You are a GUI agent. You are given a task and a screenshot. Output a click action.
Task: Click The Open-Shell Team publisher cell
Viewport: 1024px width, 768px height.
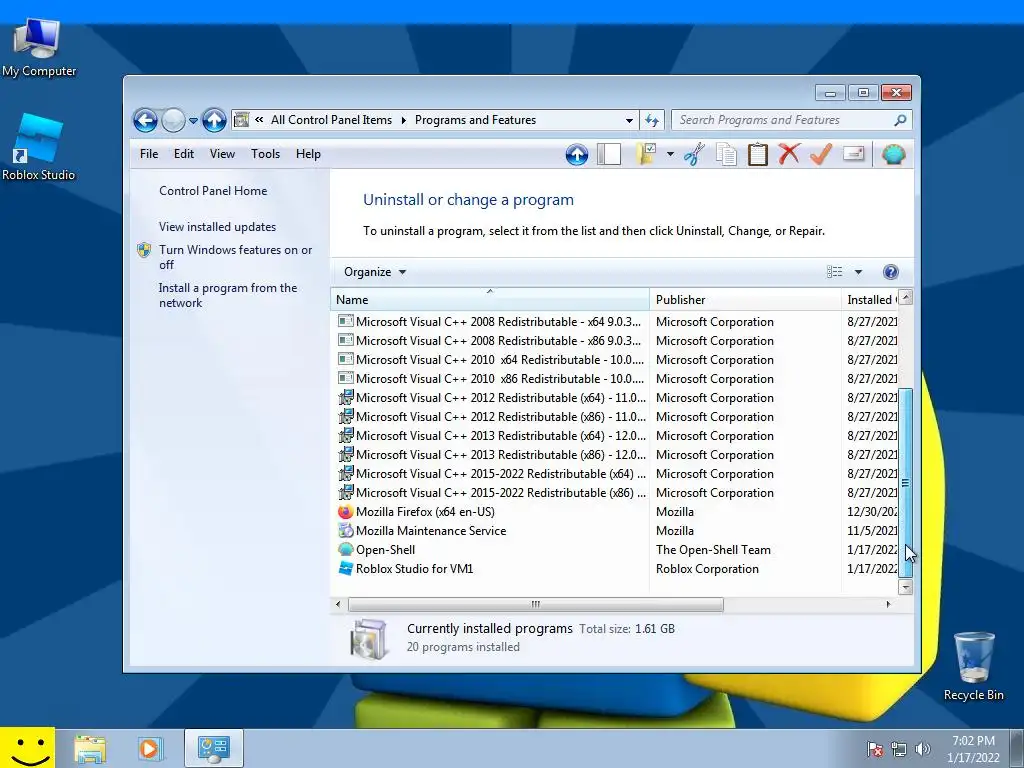tap(713, 550)
